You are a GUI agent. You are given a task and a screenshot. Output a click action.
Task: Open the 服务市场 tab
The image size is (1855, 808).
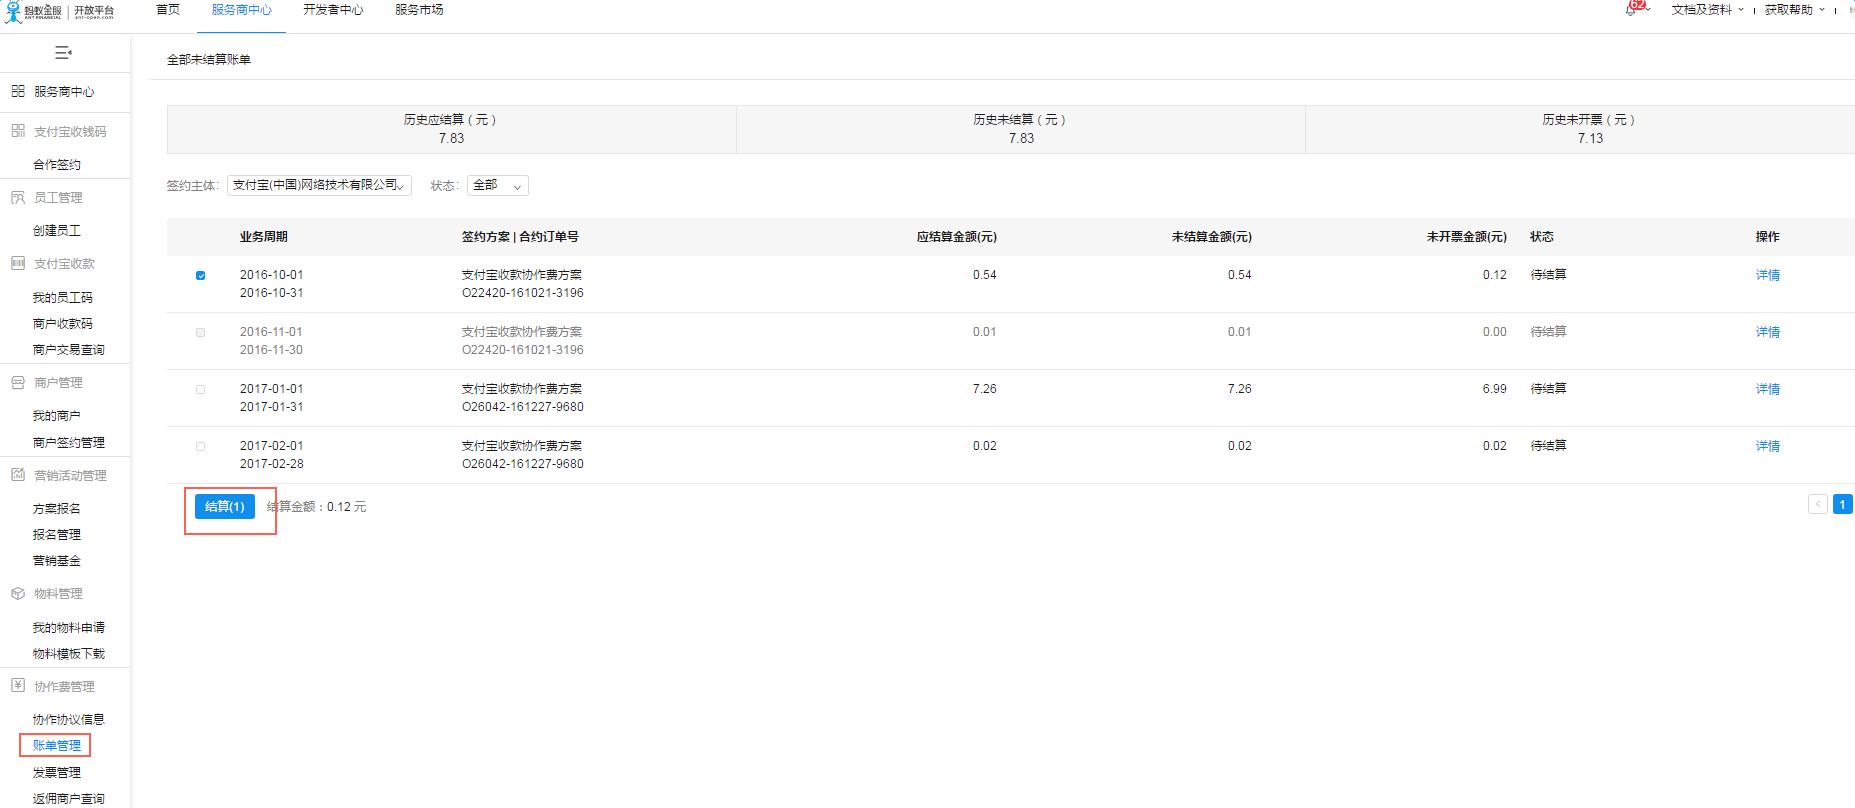419,10
